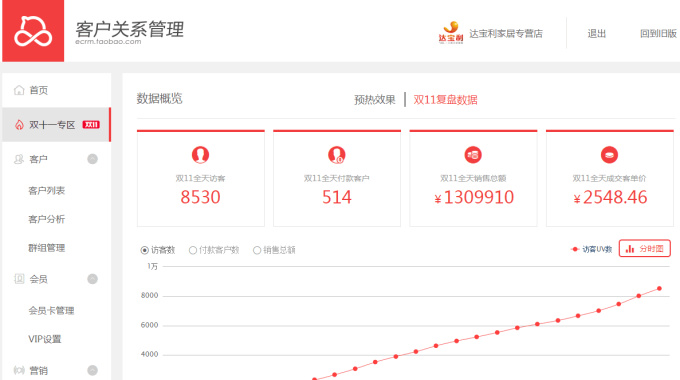
Task: Click the 数据概览 heading
Action: pyautogui.click(x=159, y=98)
